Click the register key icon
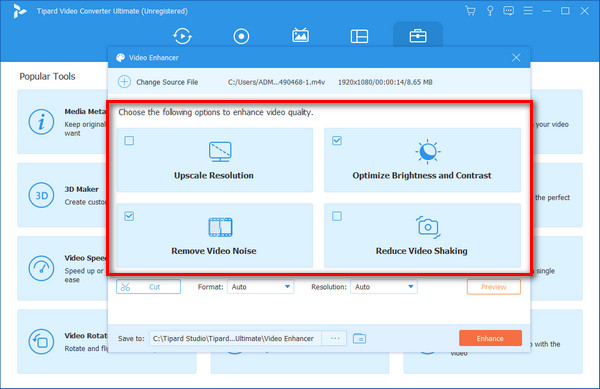 point(490,11)
